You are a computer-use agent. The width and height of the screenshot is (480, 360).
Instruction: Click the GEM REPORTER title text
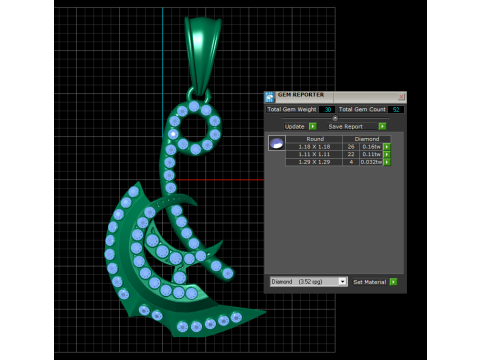point(301,95)
